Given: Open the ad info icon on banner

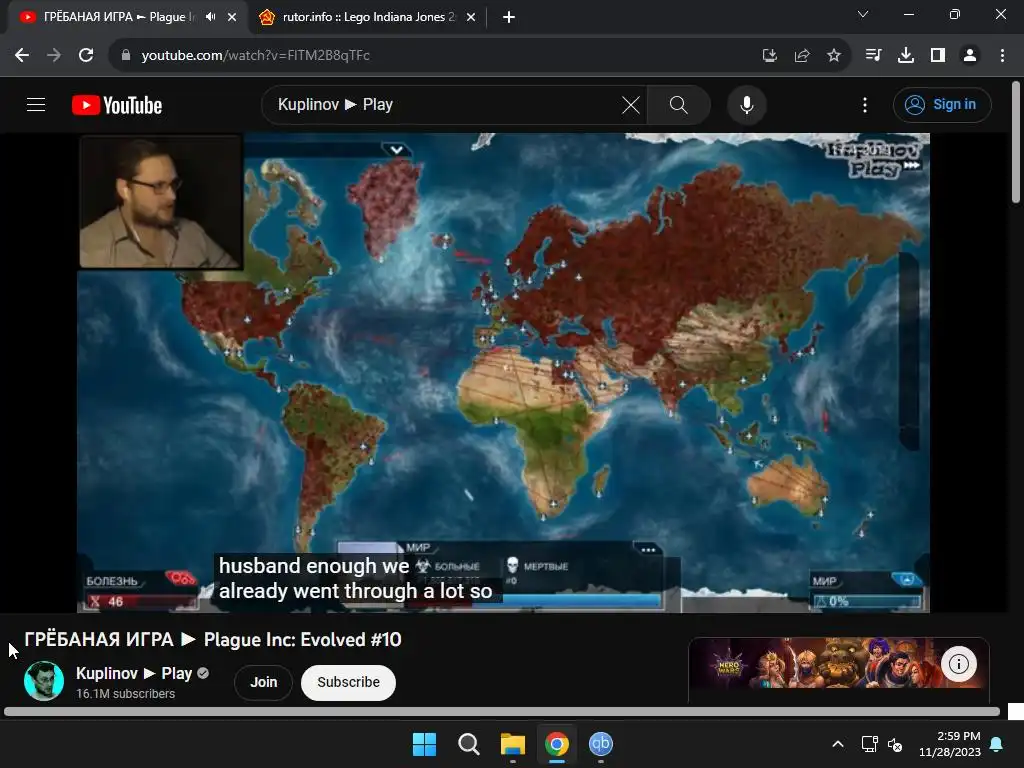Looking at the screenshot, I should [x=959, y=664].
